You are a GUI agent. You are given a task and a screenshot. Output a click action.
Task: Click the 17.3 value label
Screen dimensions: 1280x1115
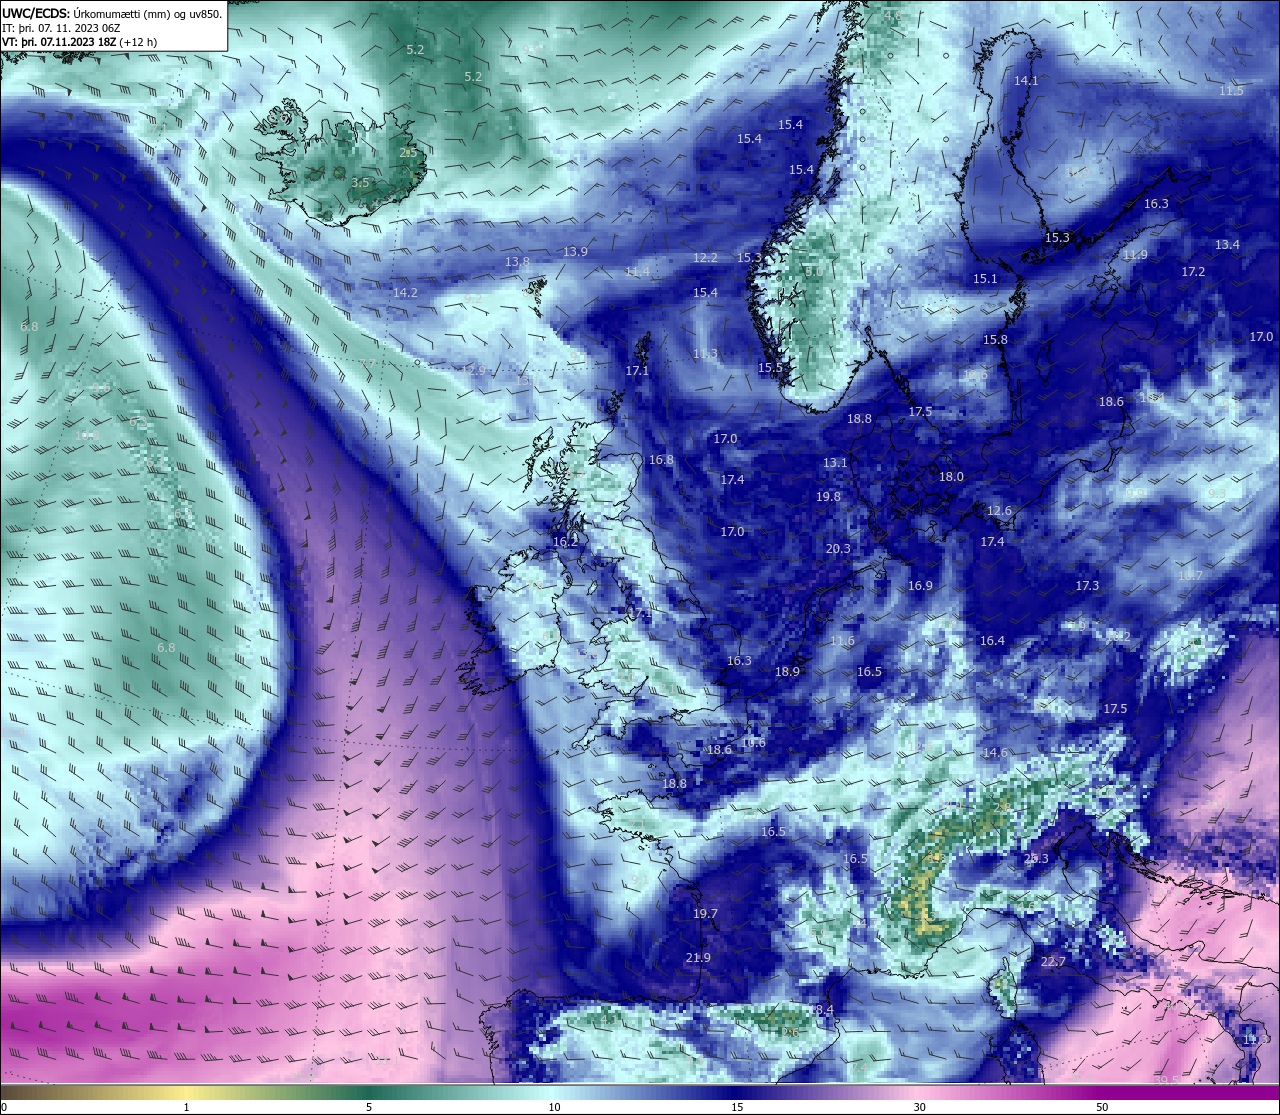[x=1087, y=586]
